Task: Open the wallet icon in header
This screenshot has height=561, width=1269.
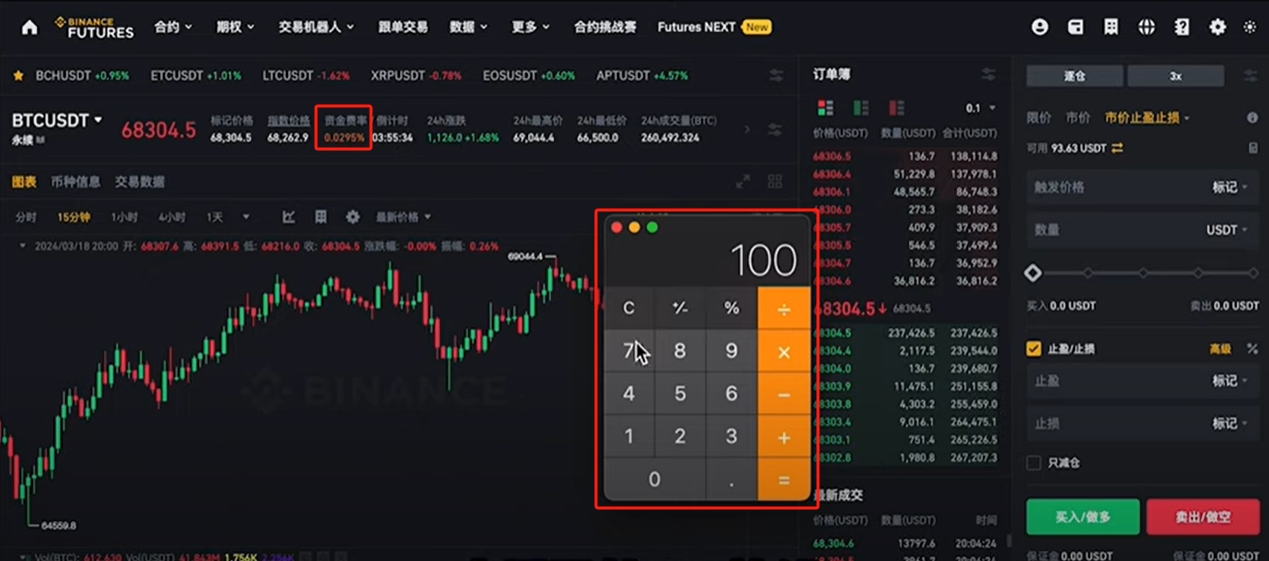Action: pyautogui.click(x=1075, y=27)
